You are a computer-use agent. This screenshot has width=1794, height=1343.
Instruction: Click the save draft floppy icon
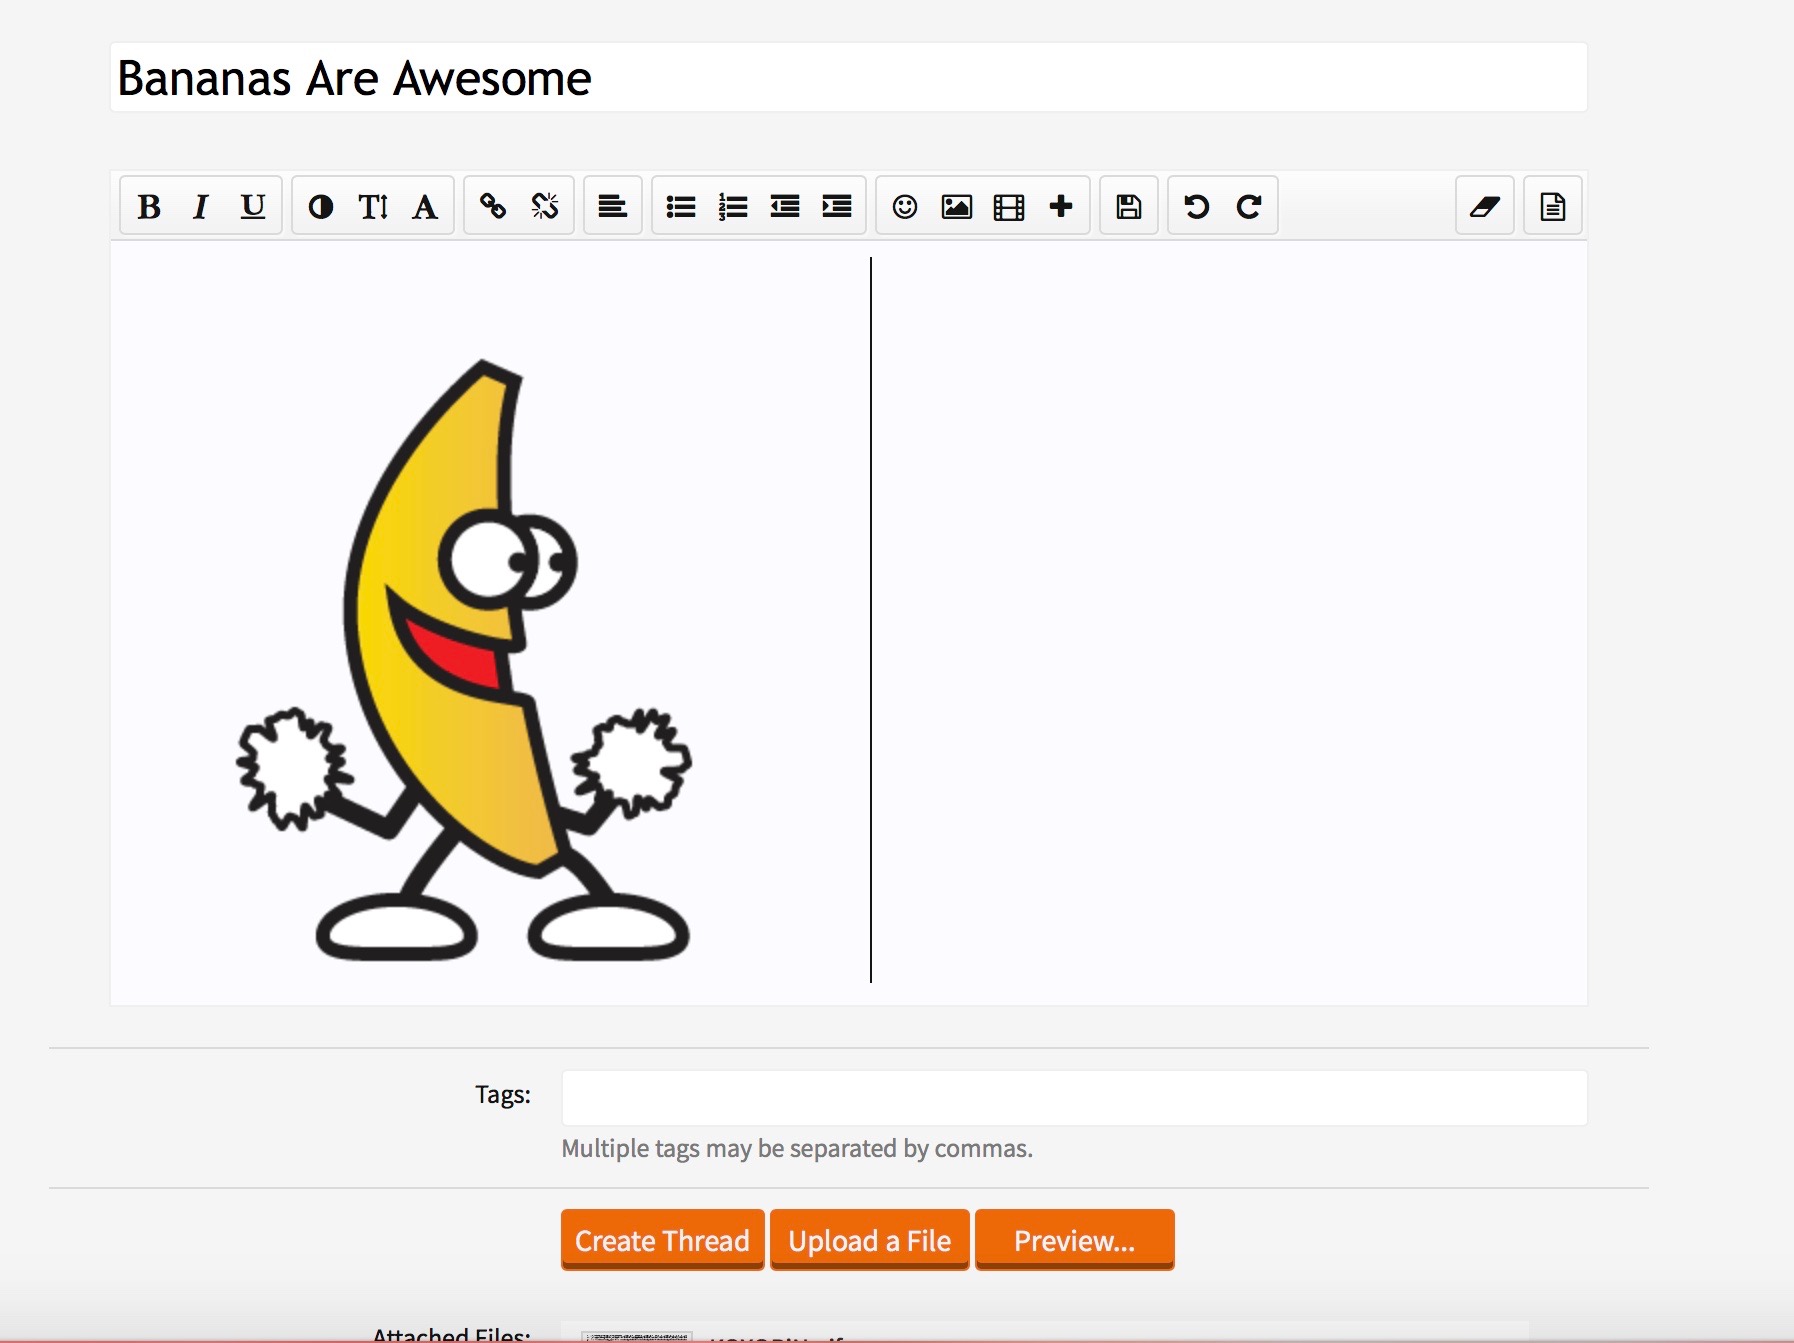pos(1129,206)
